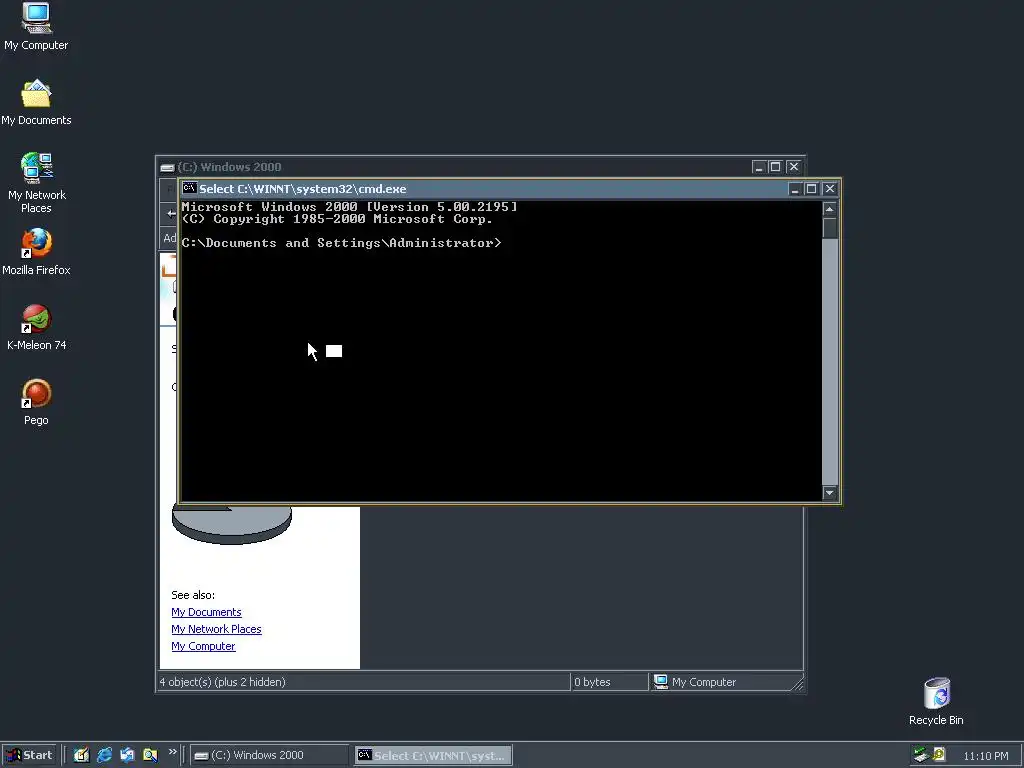Click the (C:) Windows 2000 title bar drive icon

point(167,167)
